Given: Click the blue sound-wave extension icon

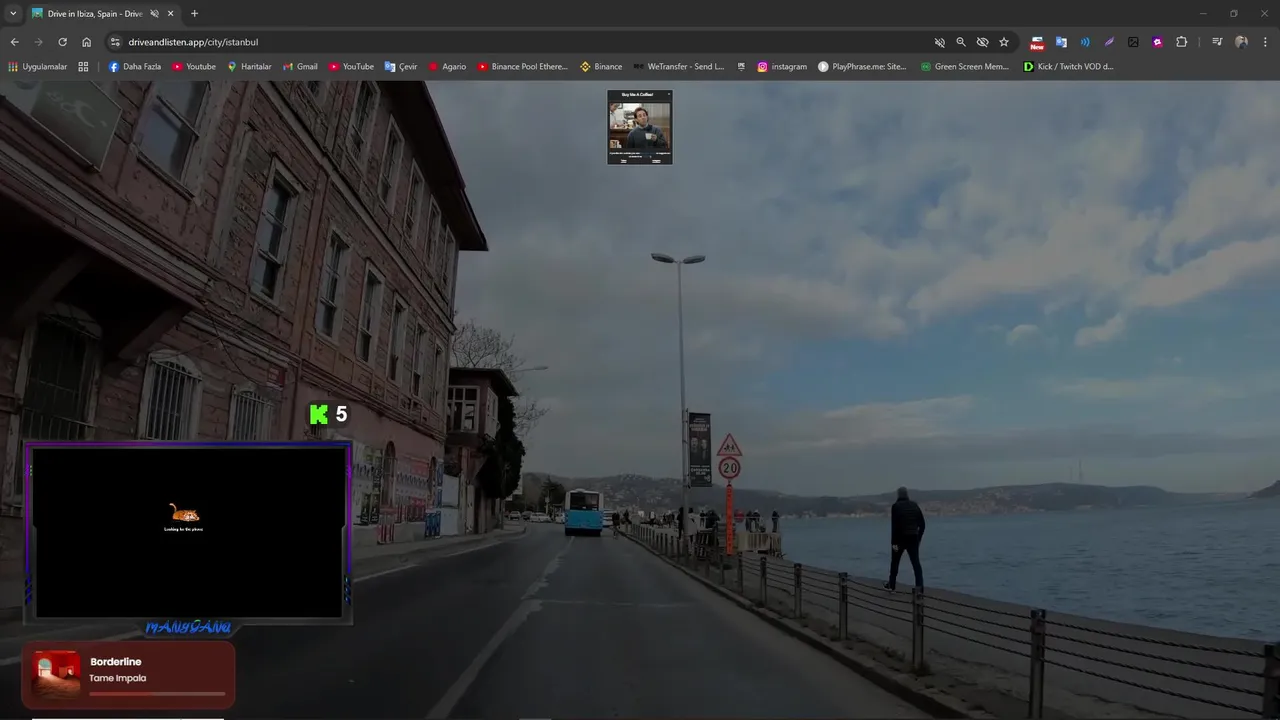Looking at the screenshot, I should (1085, 42).
